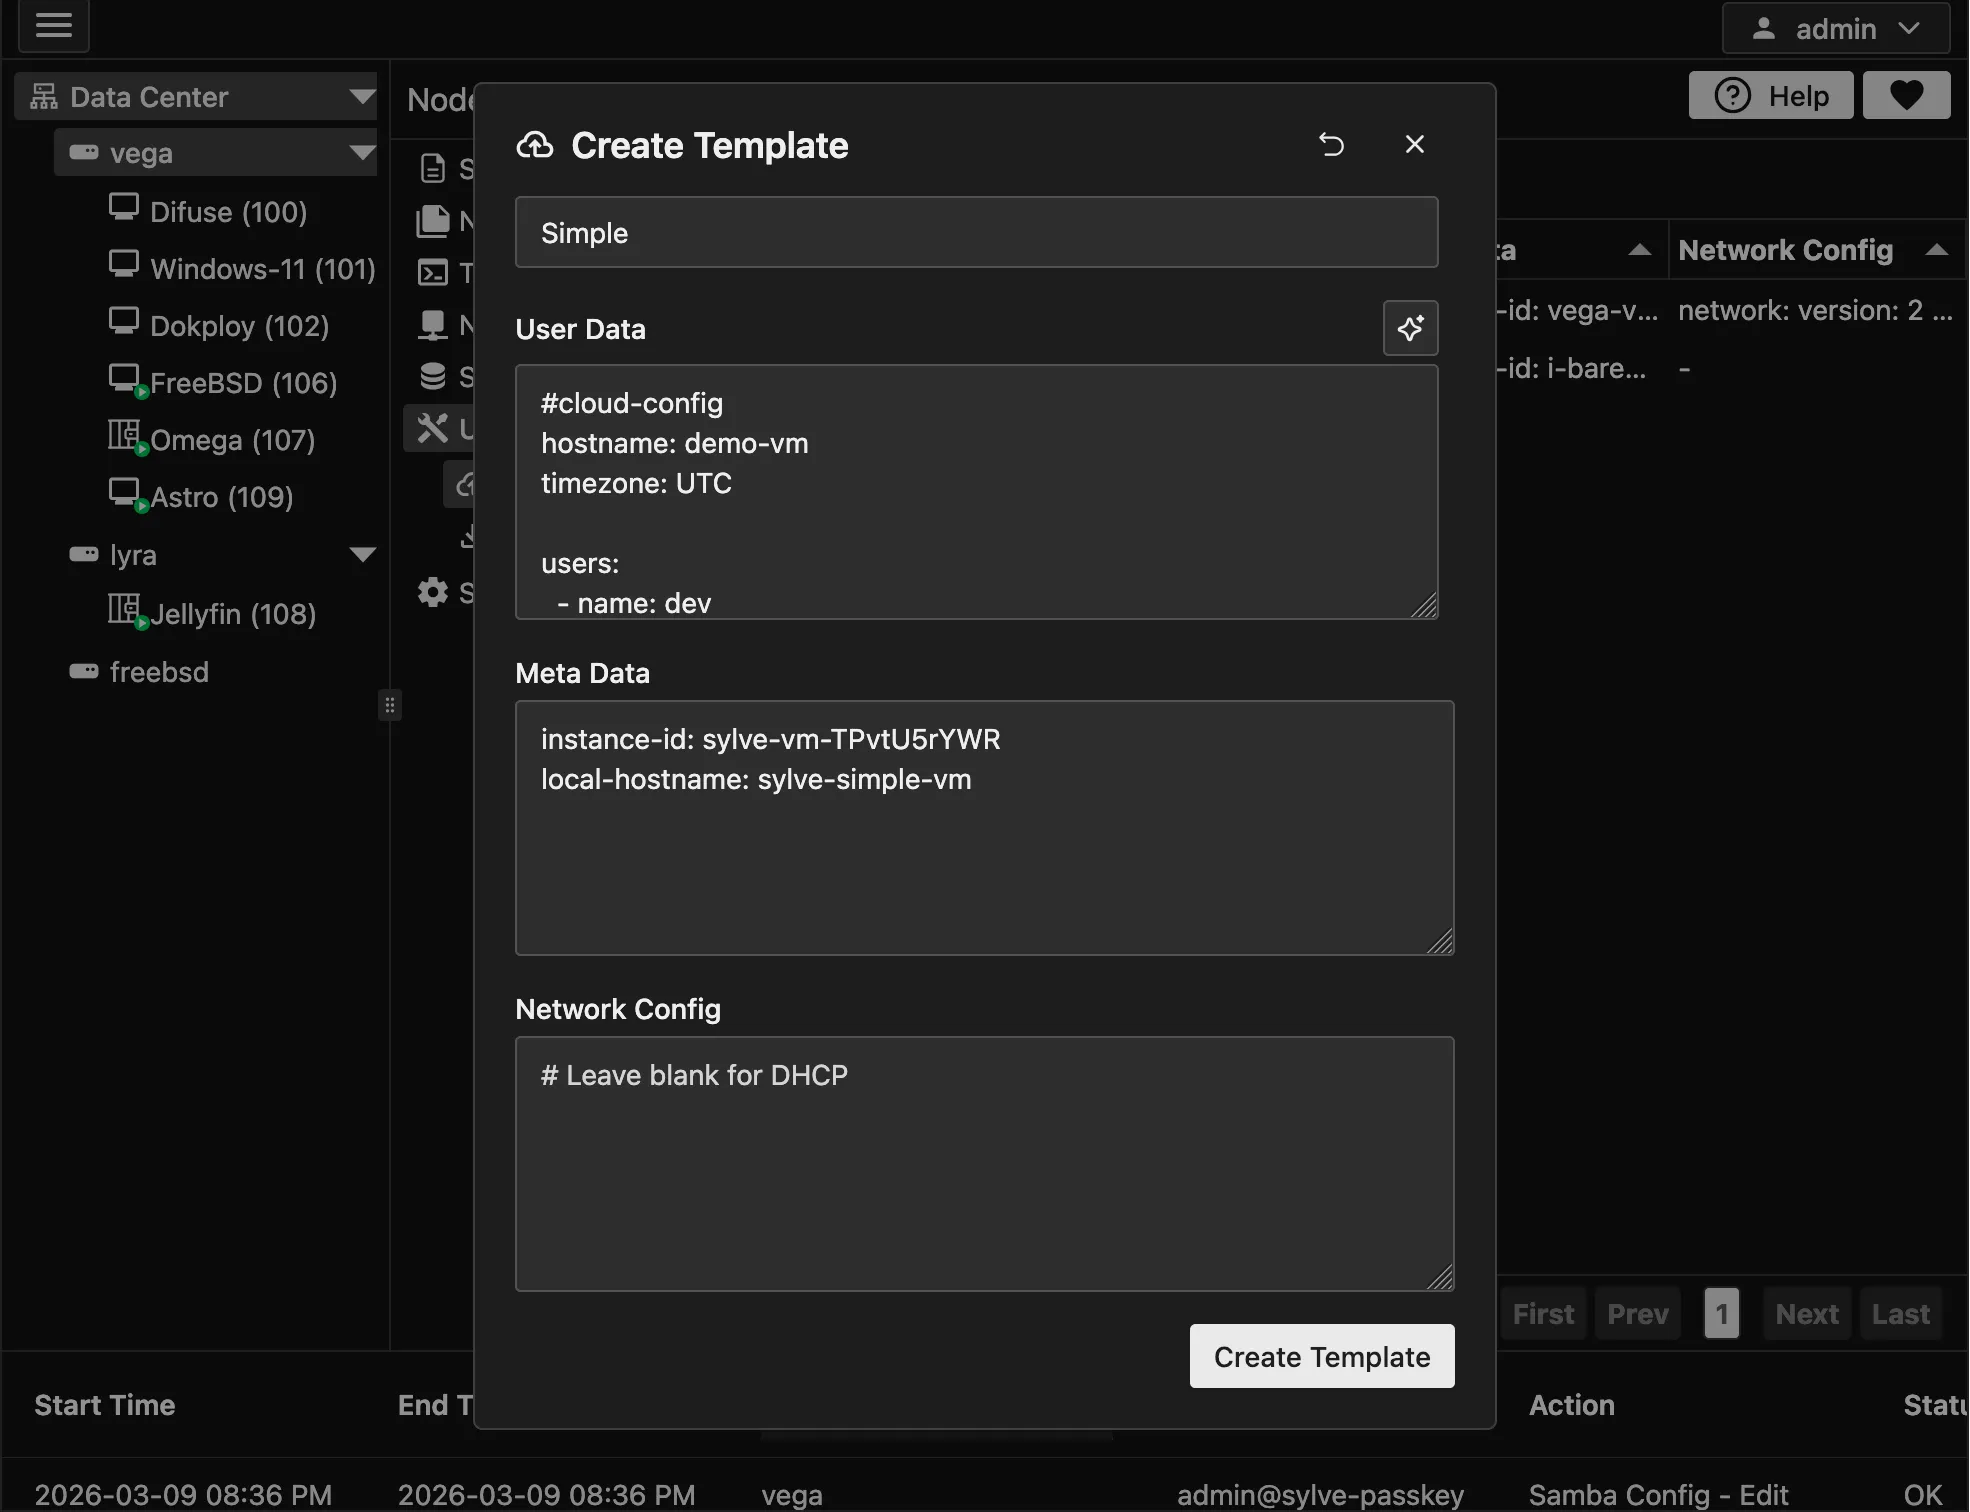Click the heart favorite button near Help
The height and width of the screenshot is (1512, 1970).
(x=1906, y=95)
